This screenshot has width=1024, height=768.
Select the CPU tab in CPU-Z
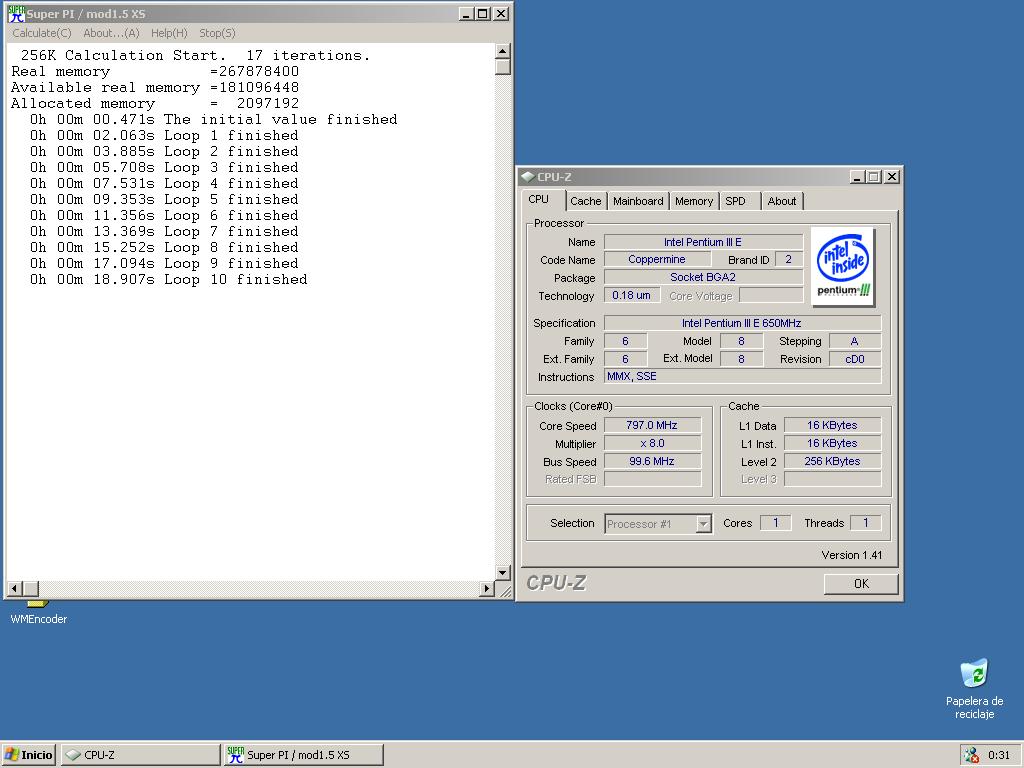point(539,199)
